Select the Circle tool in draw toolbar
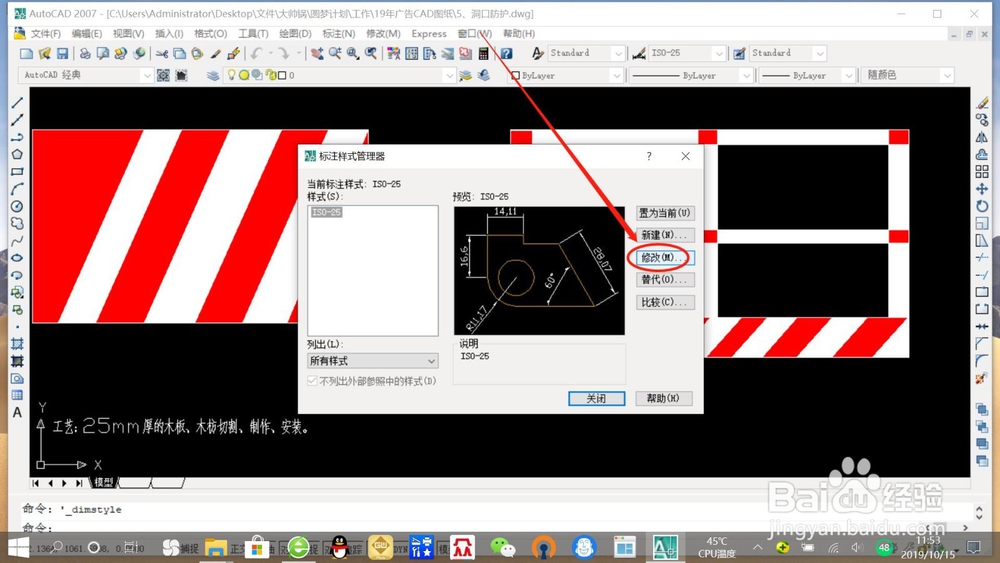The width and height of the screenshot is (1000, 563). click(x=17, y=206)
